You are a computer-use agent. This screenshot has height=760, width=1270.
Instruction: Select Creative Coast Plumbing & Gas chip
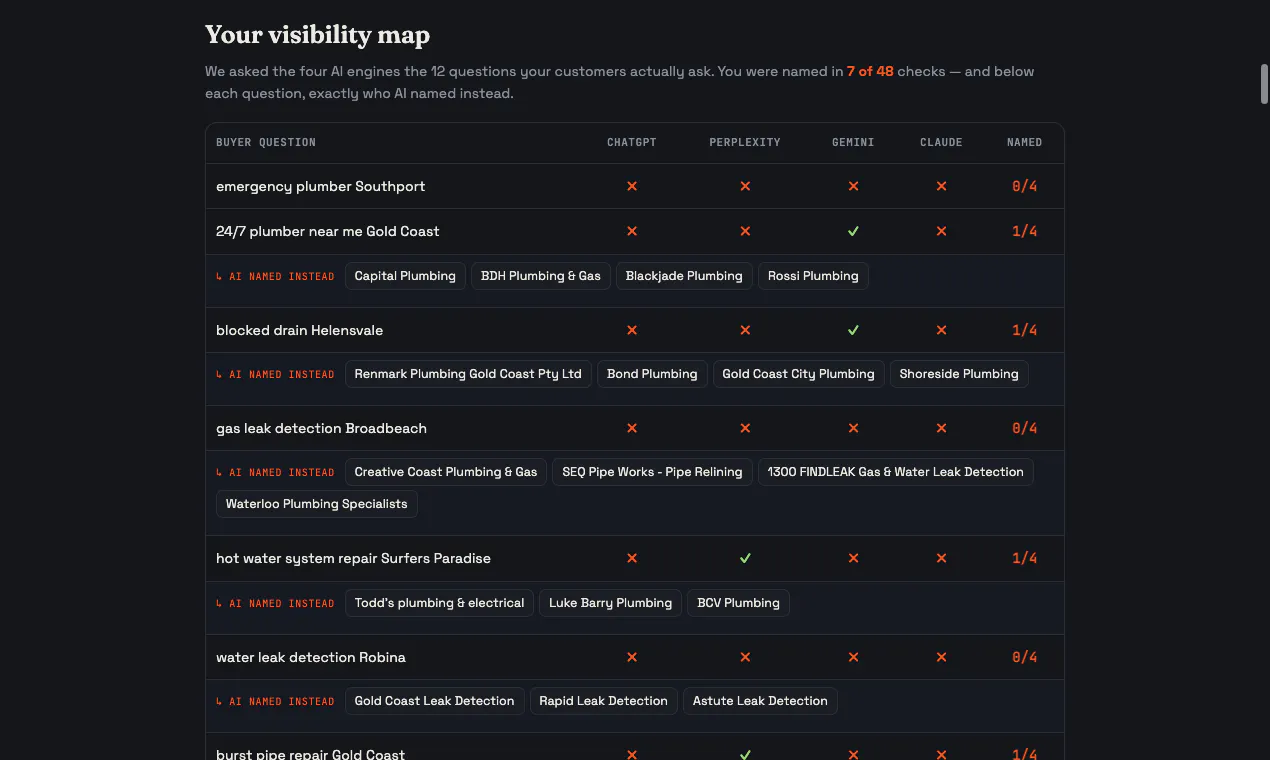click(446, 472)
